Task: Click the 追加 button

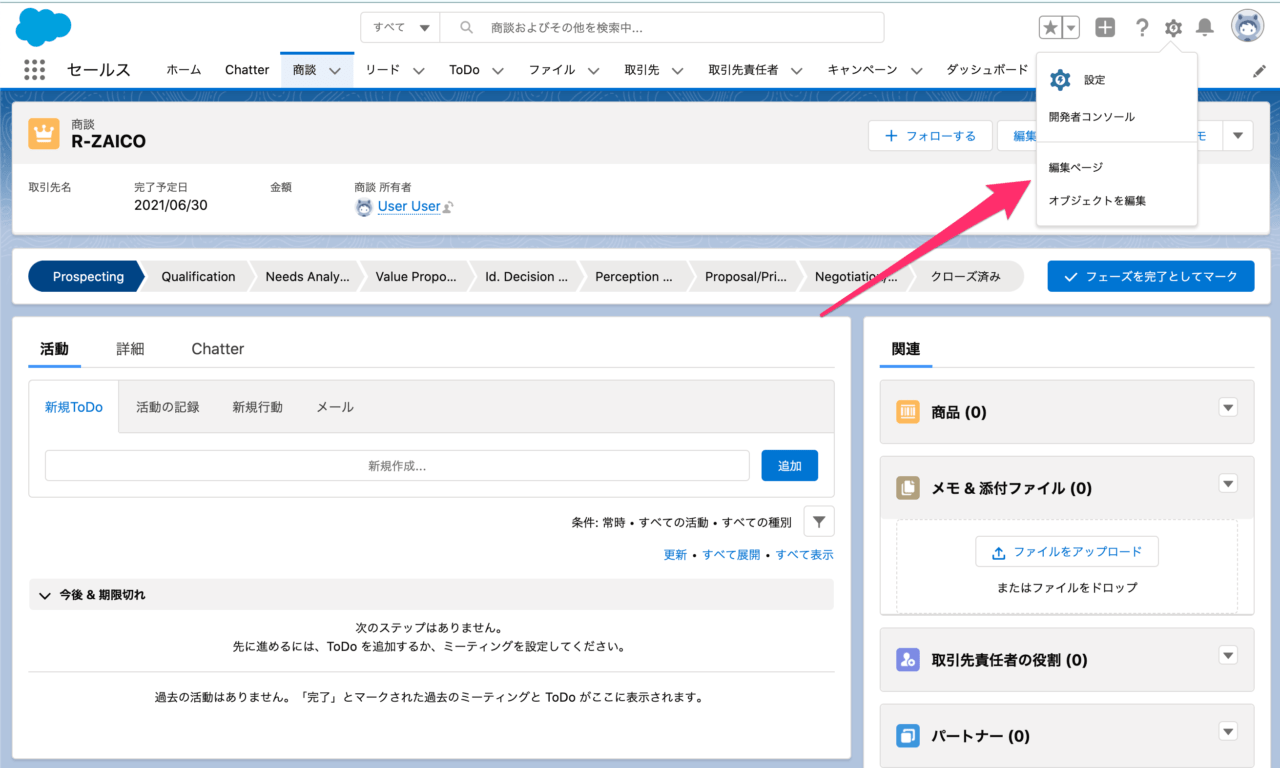Action: tap(790, 466)
